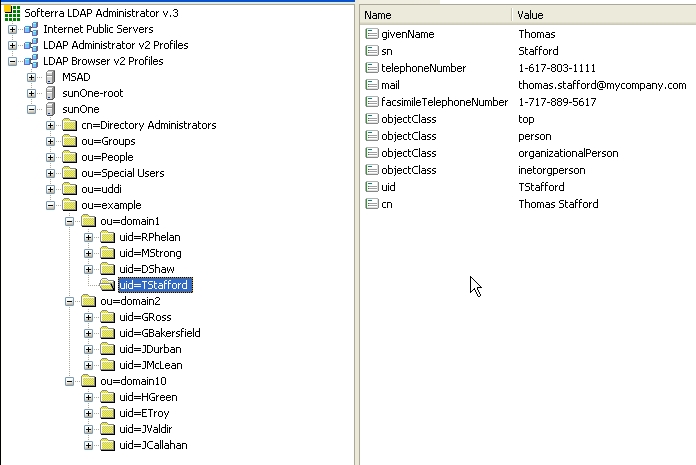Click the cn=Directory Administrators folder icon
Viewport: 696px width, 465px height.
point(69,125)
